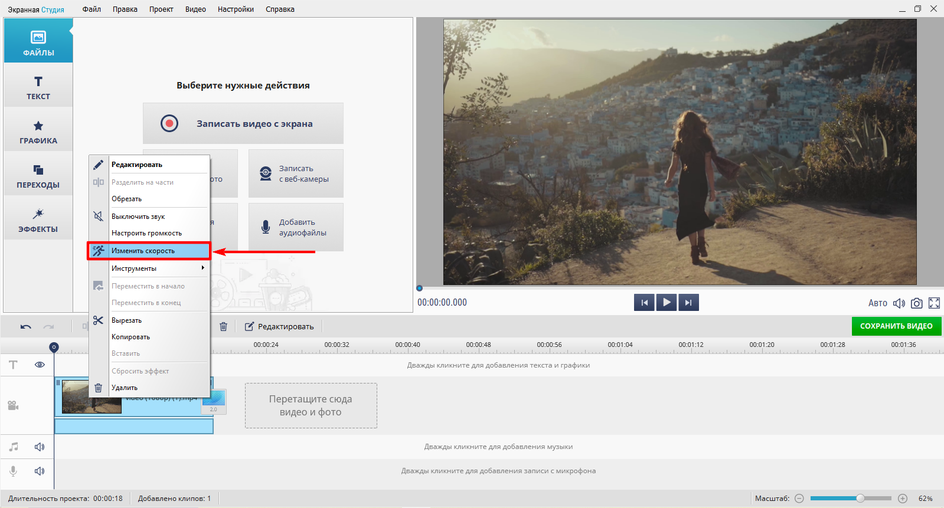The height and width of the screenshot is (508, 944).
Task: Click the trash icon in the timeline toolbar
Action: (223, 326)
